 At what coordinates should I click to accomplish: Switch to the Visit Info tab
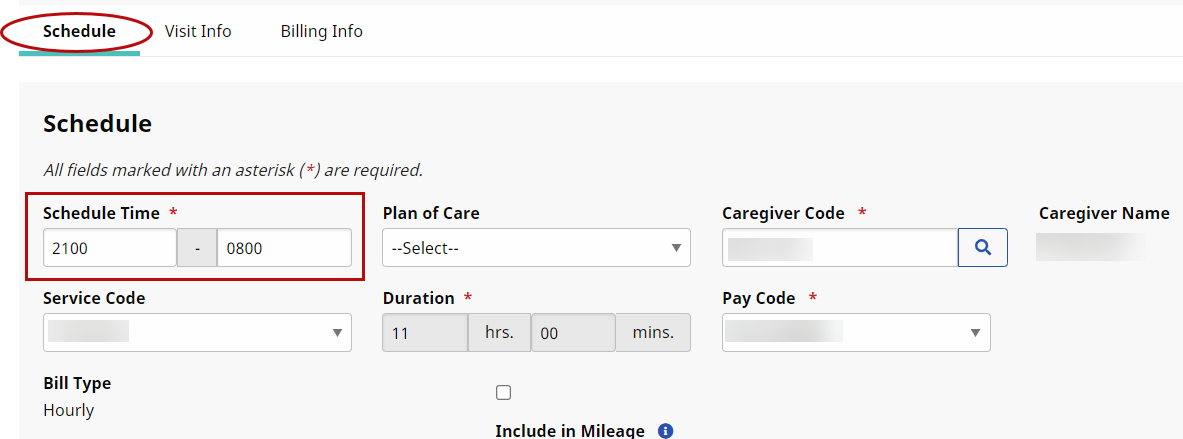pos(198,32)
